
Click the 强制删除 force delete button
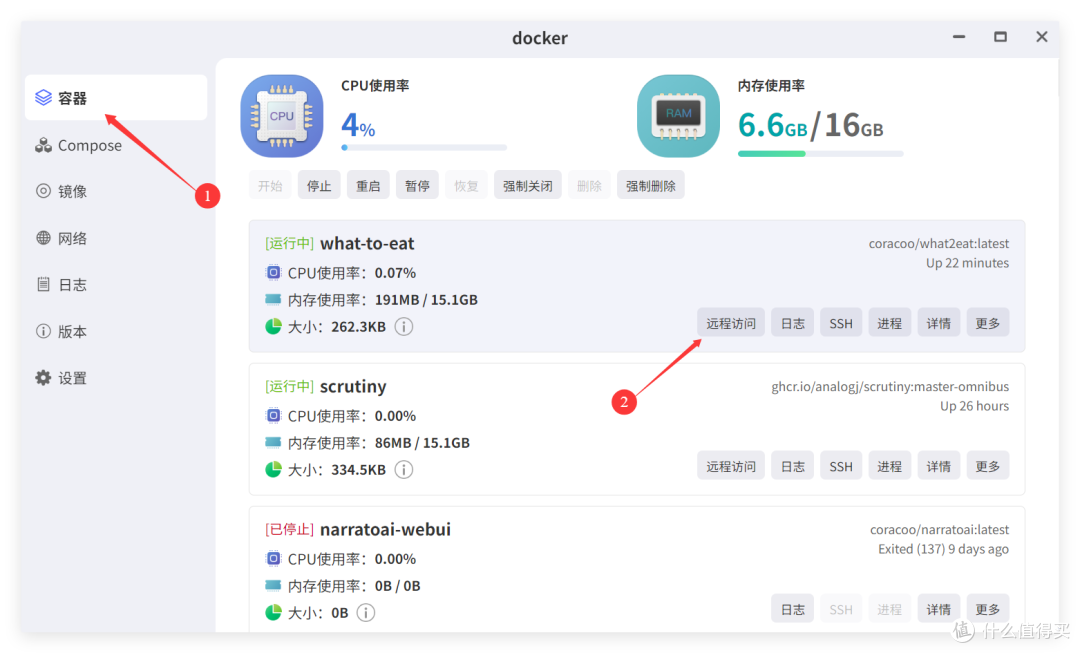(x=650, y=185)
